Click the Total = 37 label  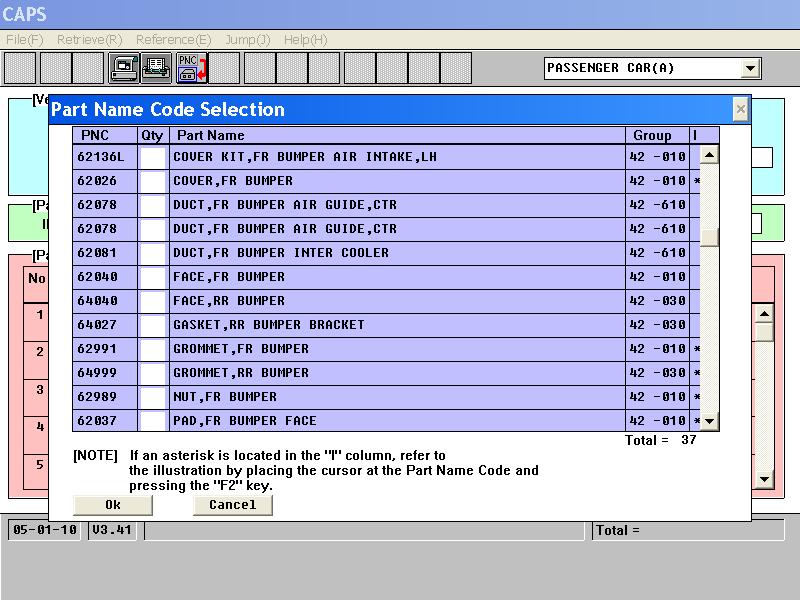pyautogui.click(x=661, y=440)
